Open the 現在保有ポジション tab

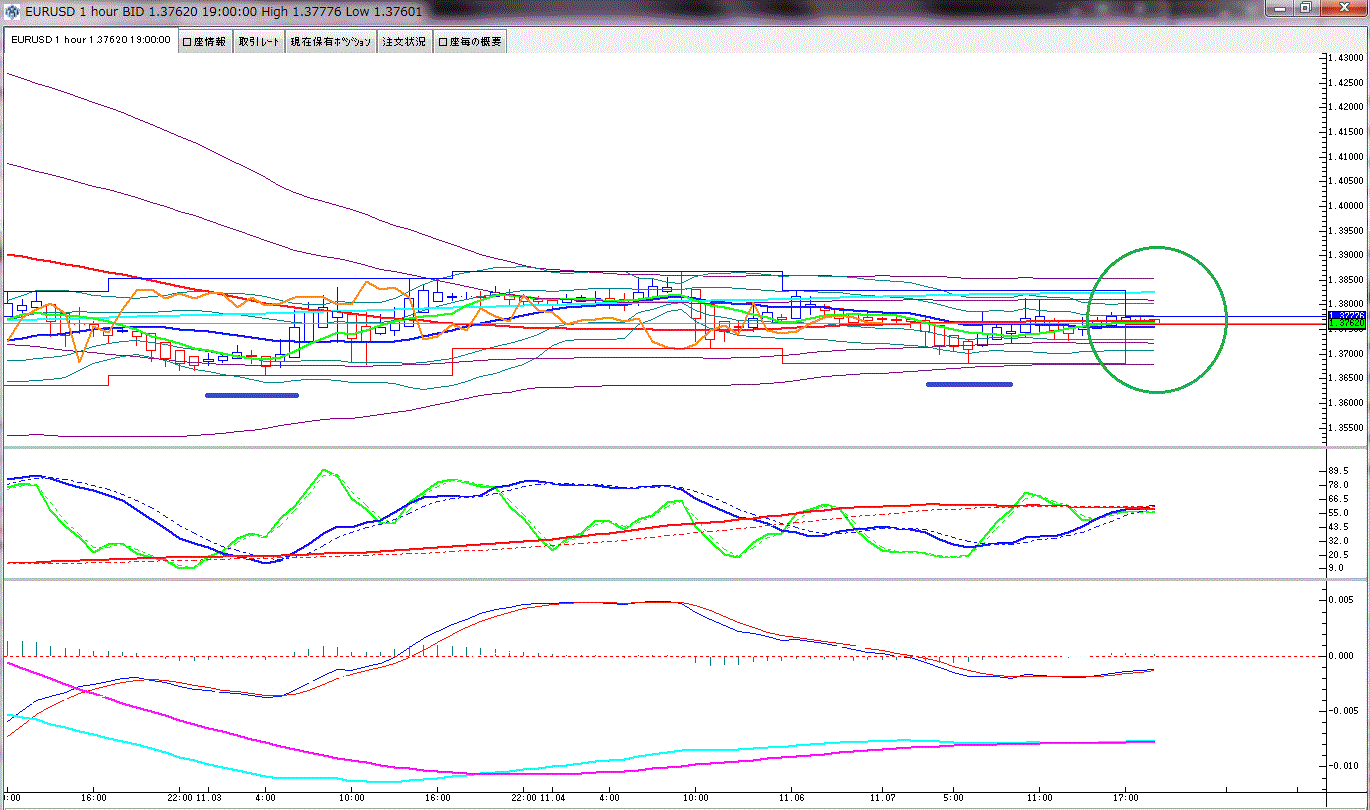(x=331, y=41)
